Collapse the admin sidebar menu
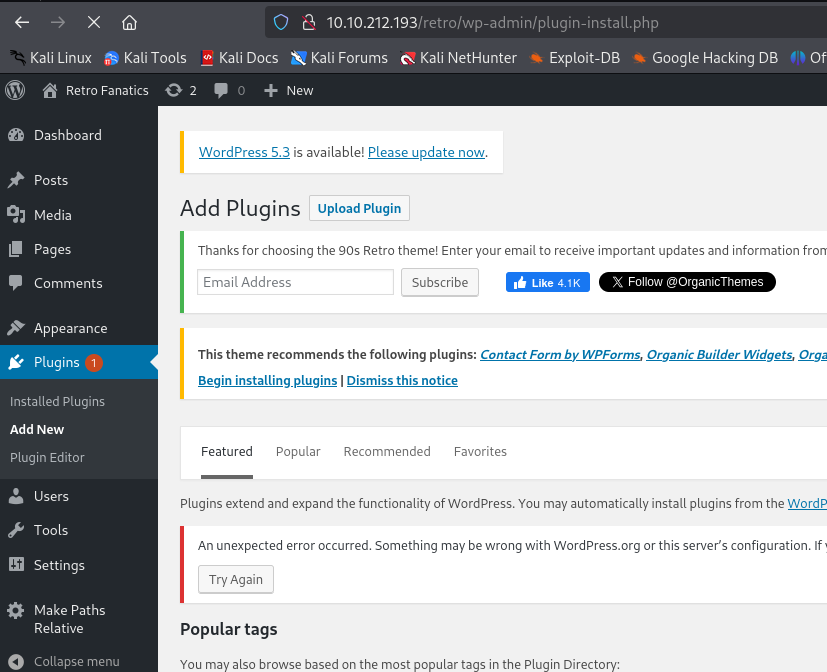 click(x=76, y=661)
